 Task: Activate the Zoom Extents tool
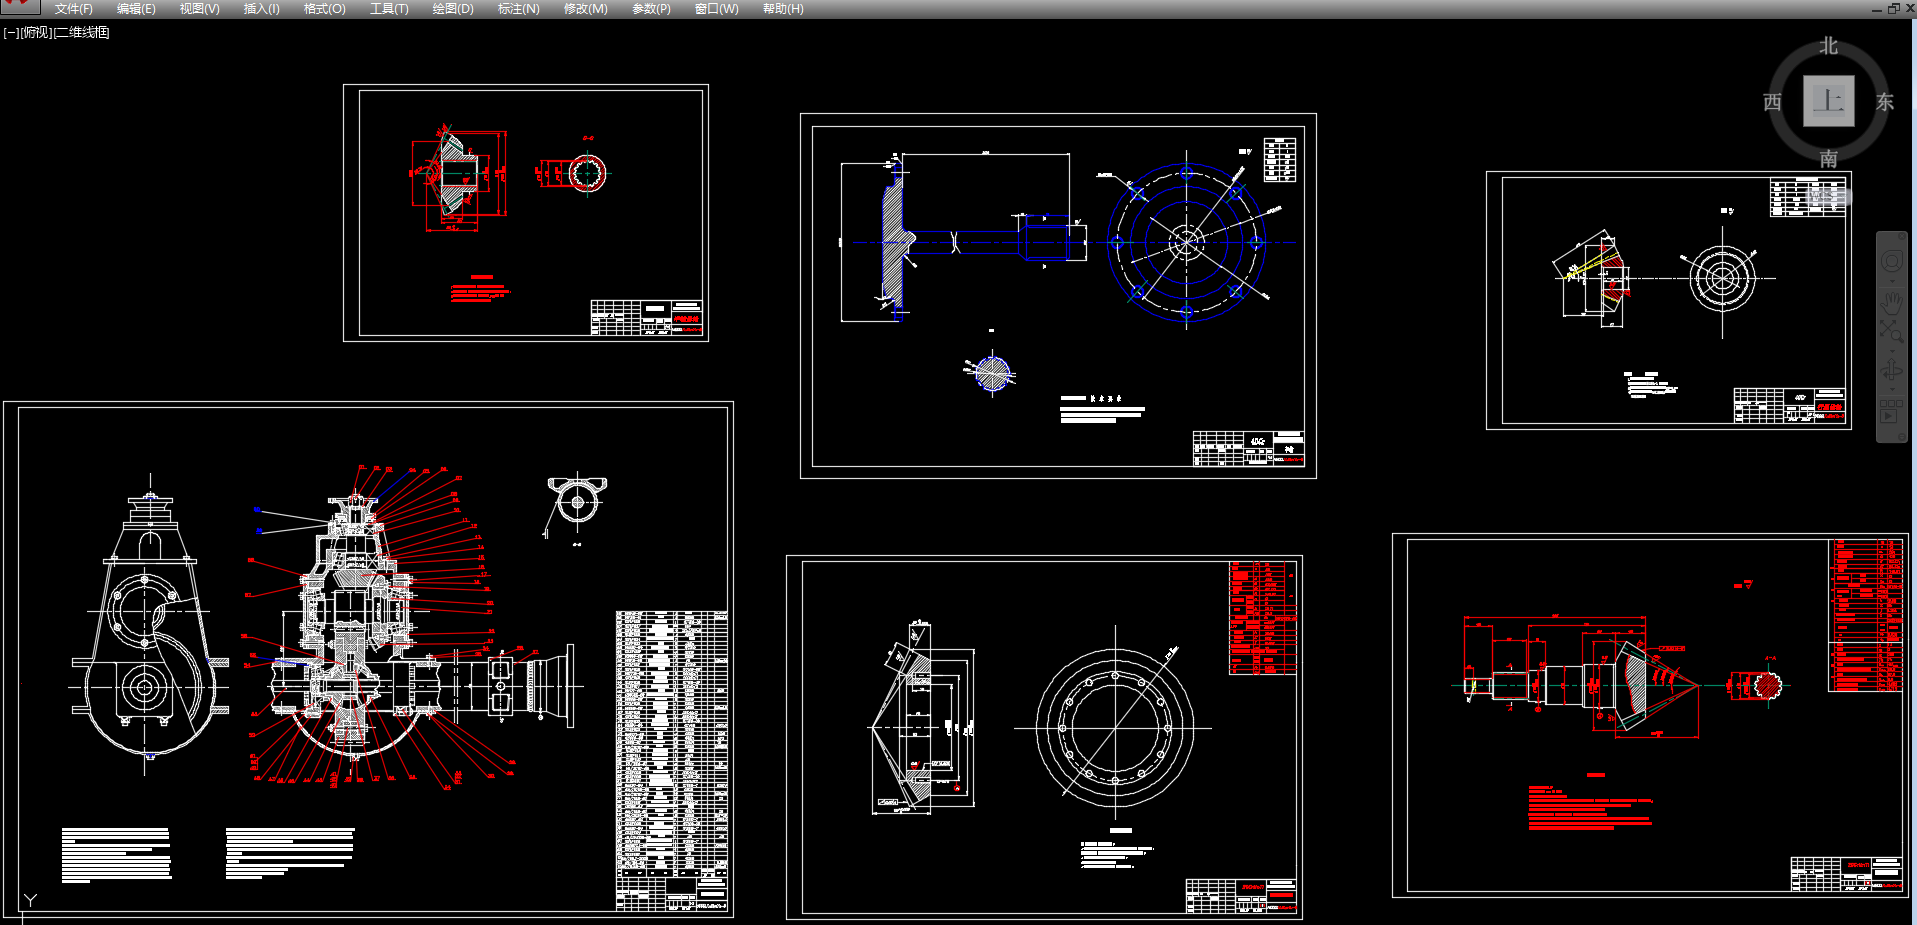1891,332
